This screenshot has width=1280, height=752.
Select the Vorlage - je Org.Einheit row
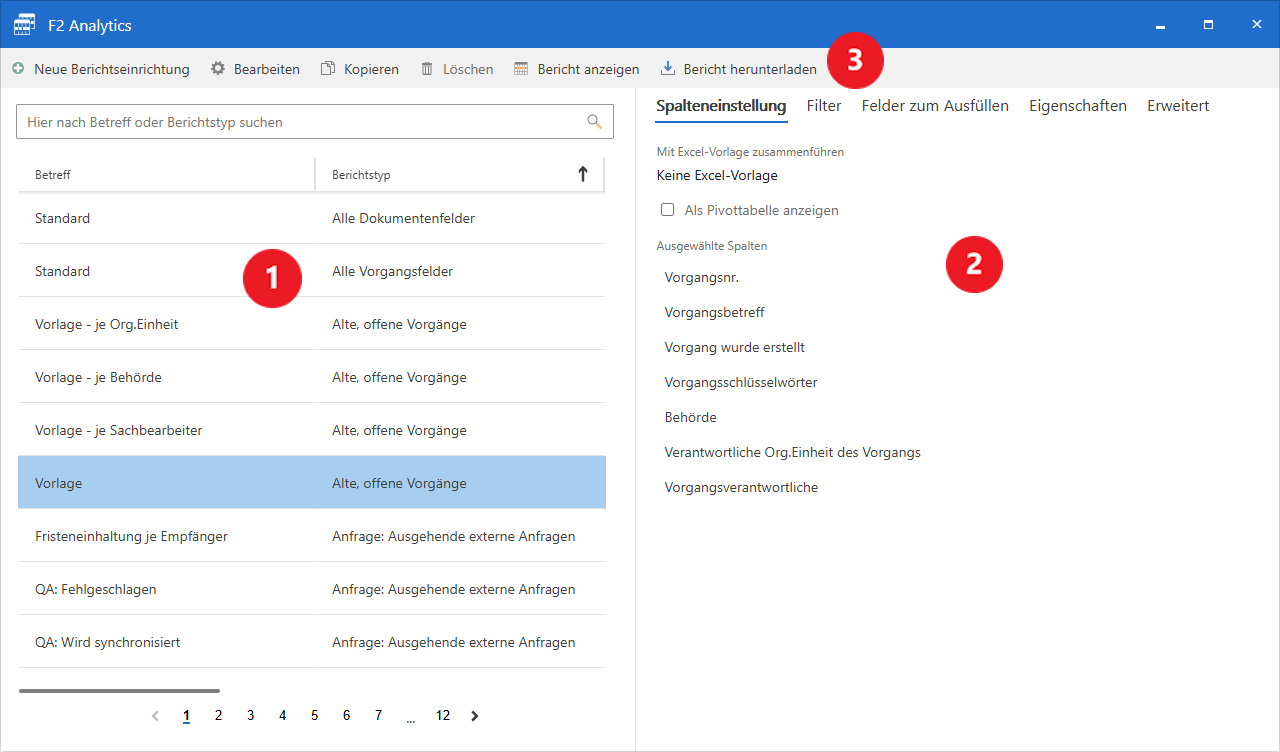(312, 324)
